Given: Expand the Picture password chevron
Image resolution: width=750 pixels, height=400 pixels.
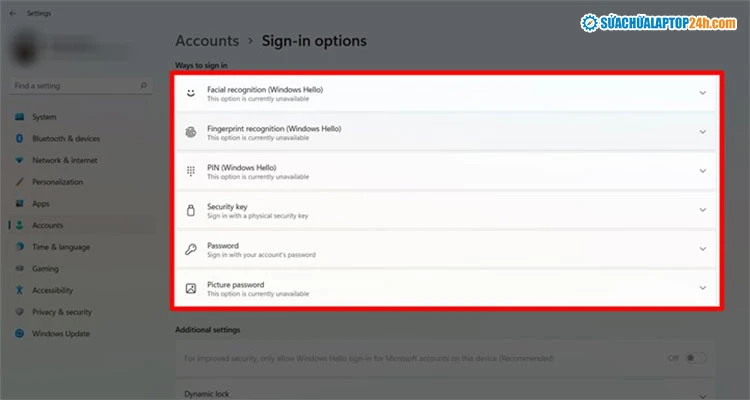Looking at the screenshot, I should (x=702, y=288).
